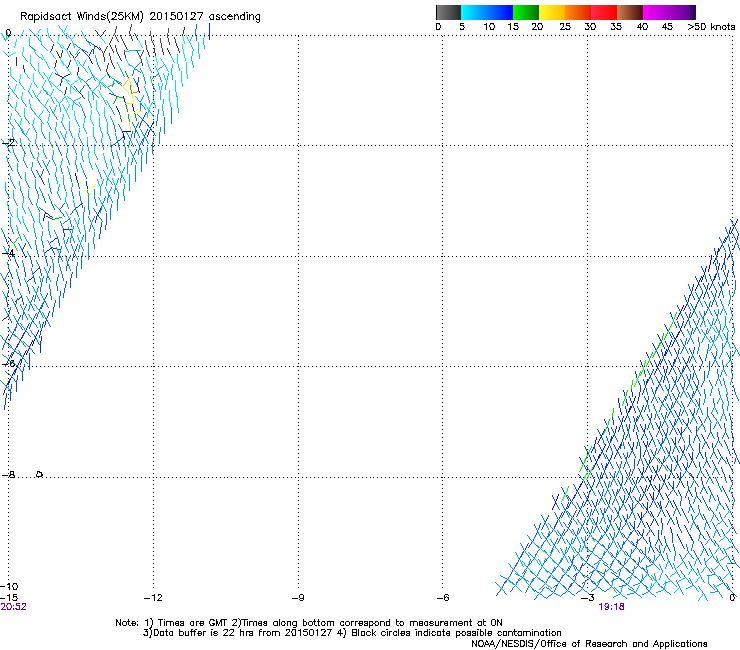Image resolution: width=740 pixels, height=650 pixels.
Task: Choose the green 15-20 knots legend color
Action: [x=526, y=12]
